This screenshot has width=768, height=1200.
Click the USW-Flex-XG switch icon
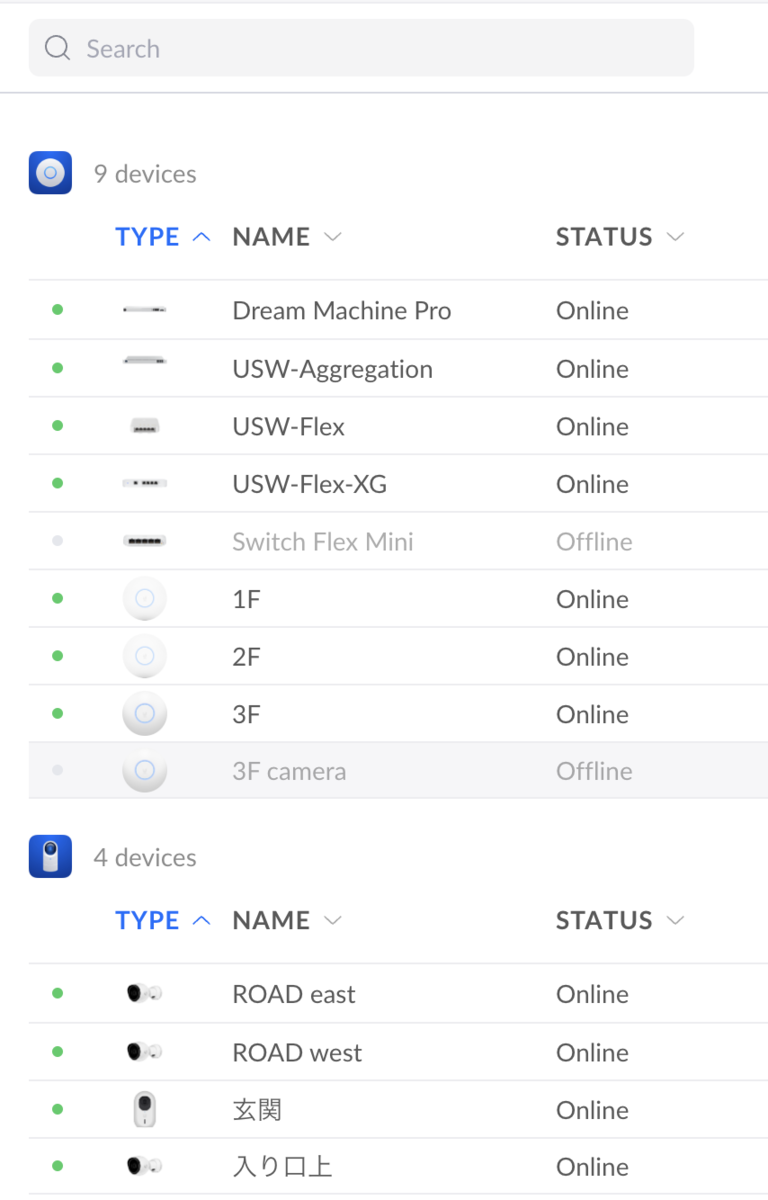(x=145, y=484)
